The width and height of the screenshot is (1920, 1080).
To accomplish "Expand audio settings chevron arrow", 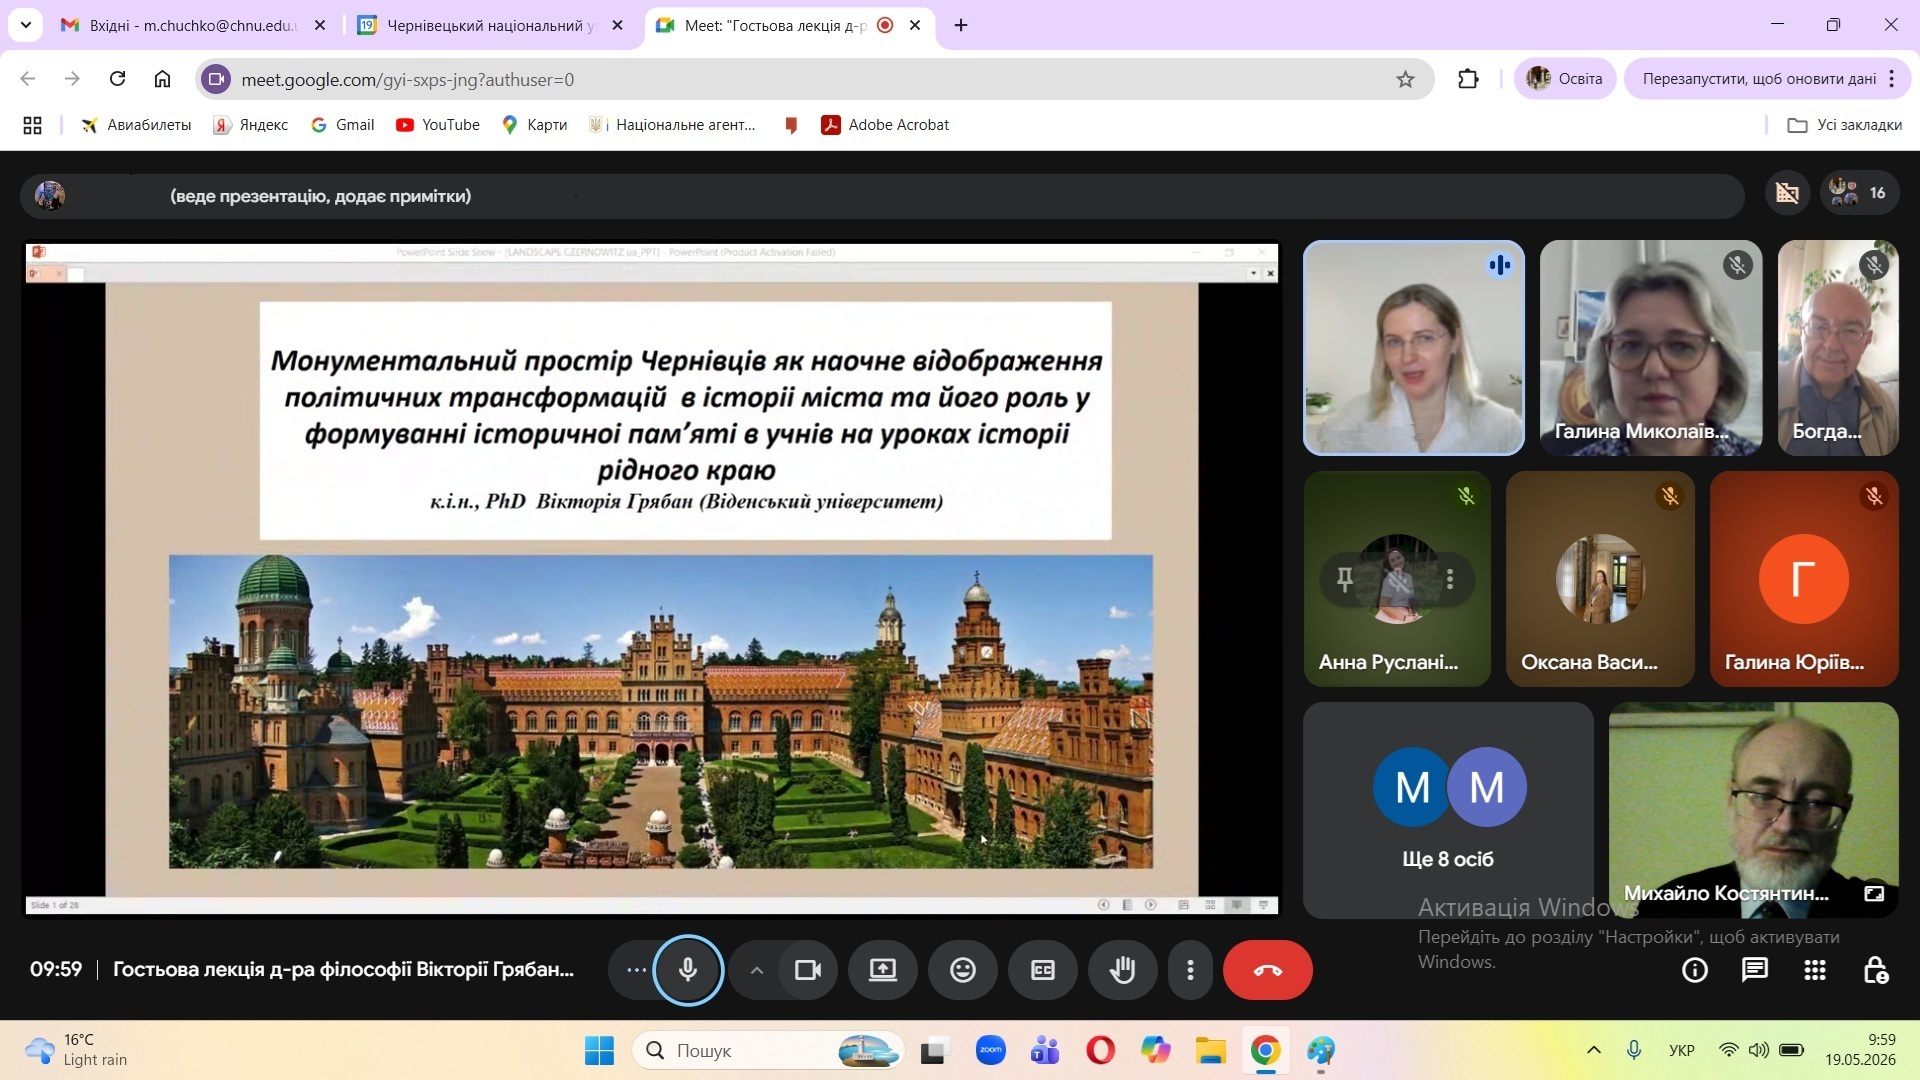I will click(757, 970).
